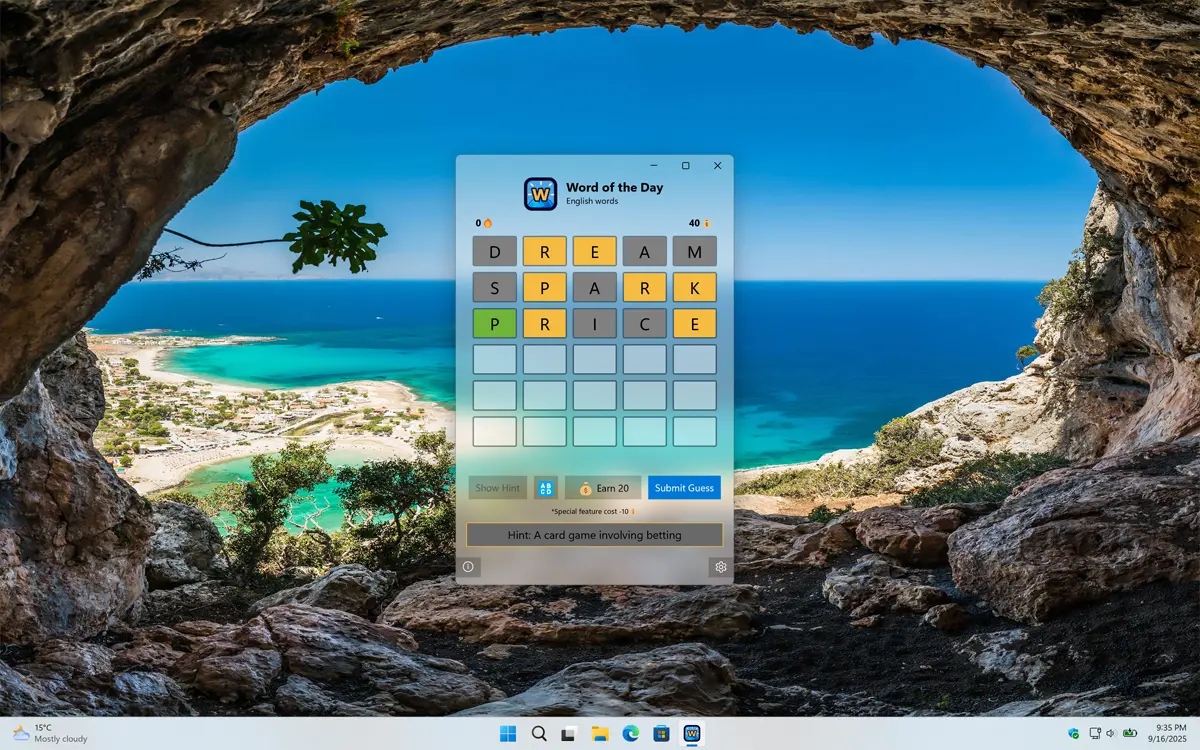This screenshot has height=750, width=1200.
Task: Click the yellow K tile in SPARK
Action: point(695,288)
